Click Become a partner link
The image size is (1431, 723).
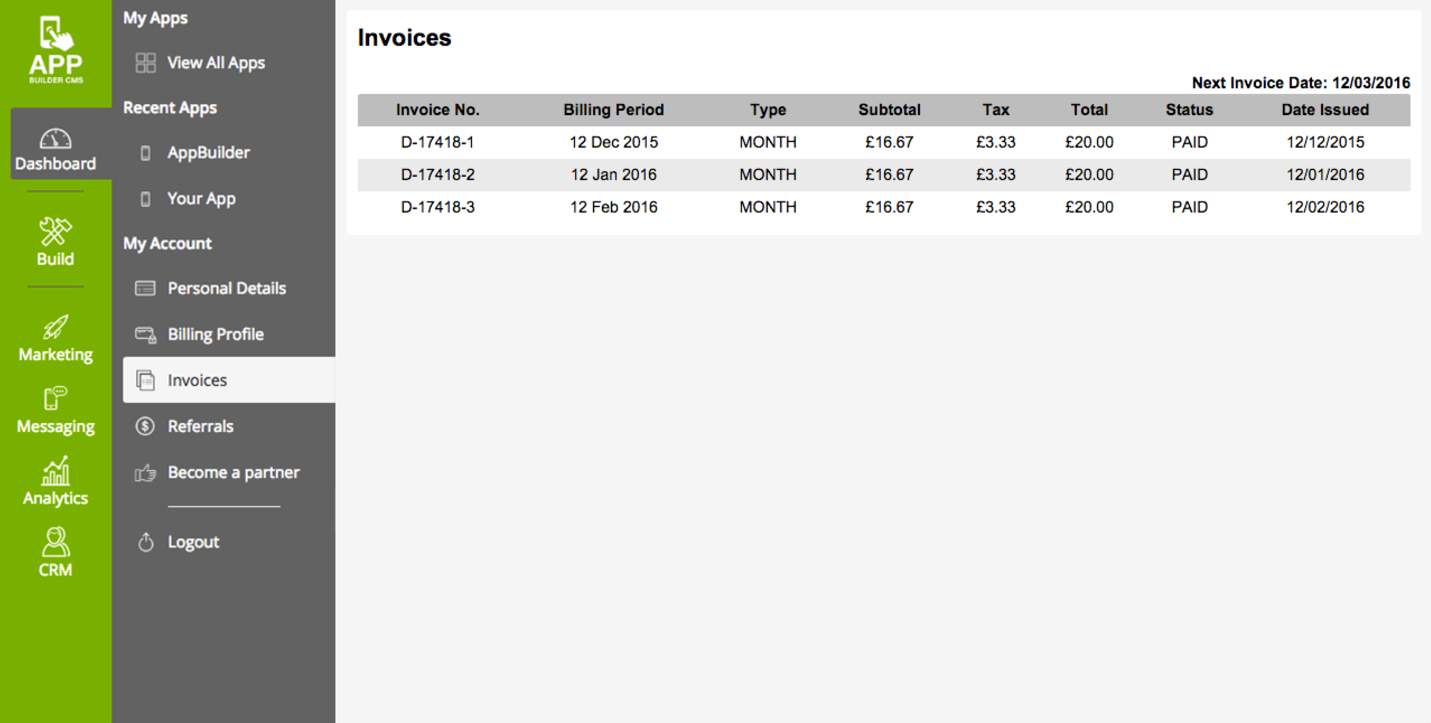point(233,472)
